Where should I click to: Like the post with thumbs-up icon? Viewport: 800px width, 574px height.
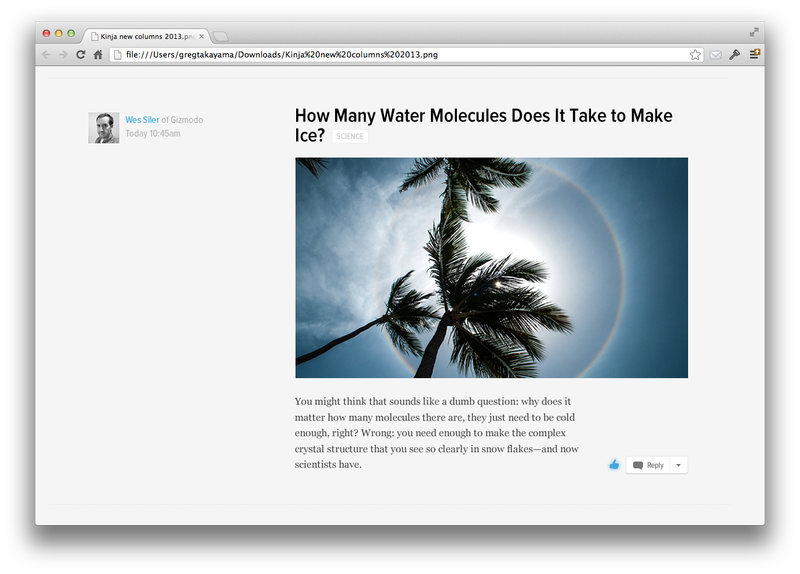614,464
